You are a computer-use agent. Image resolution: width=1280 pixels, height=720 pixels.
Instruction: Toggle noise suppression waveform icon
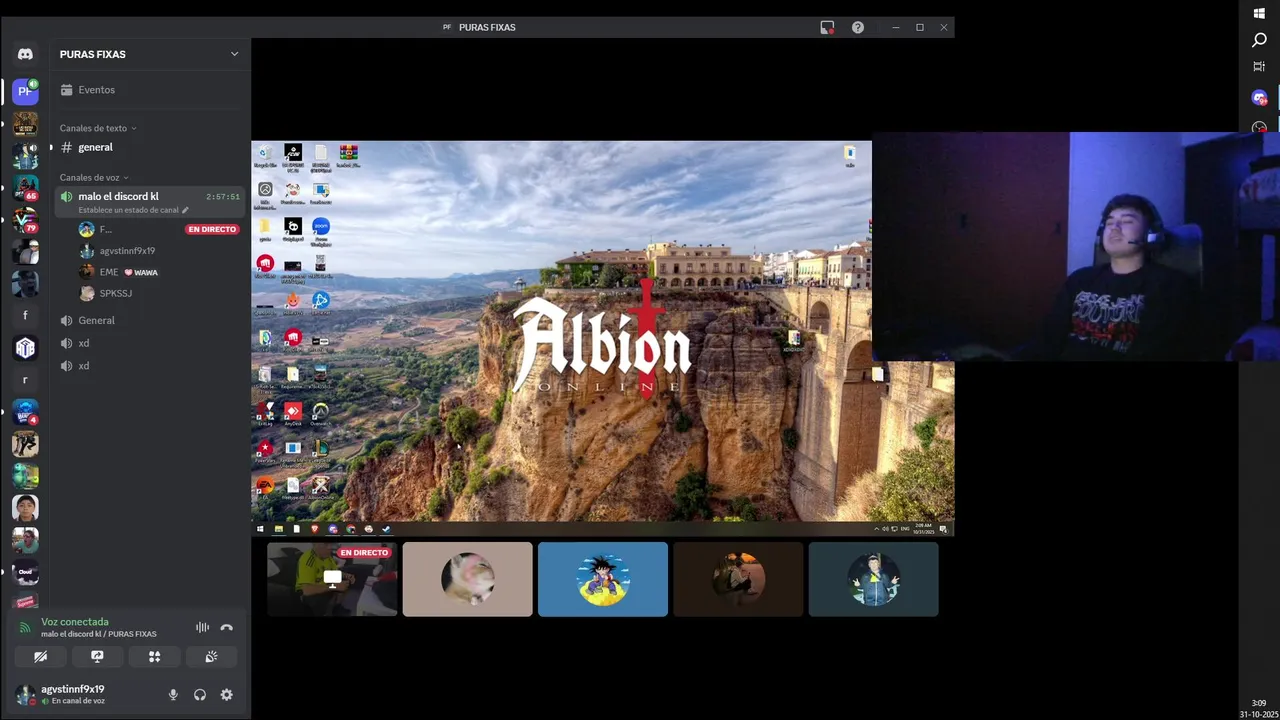click(x=202, y=627)
